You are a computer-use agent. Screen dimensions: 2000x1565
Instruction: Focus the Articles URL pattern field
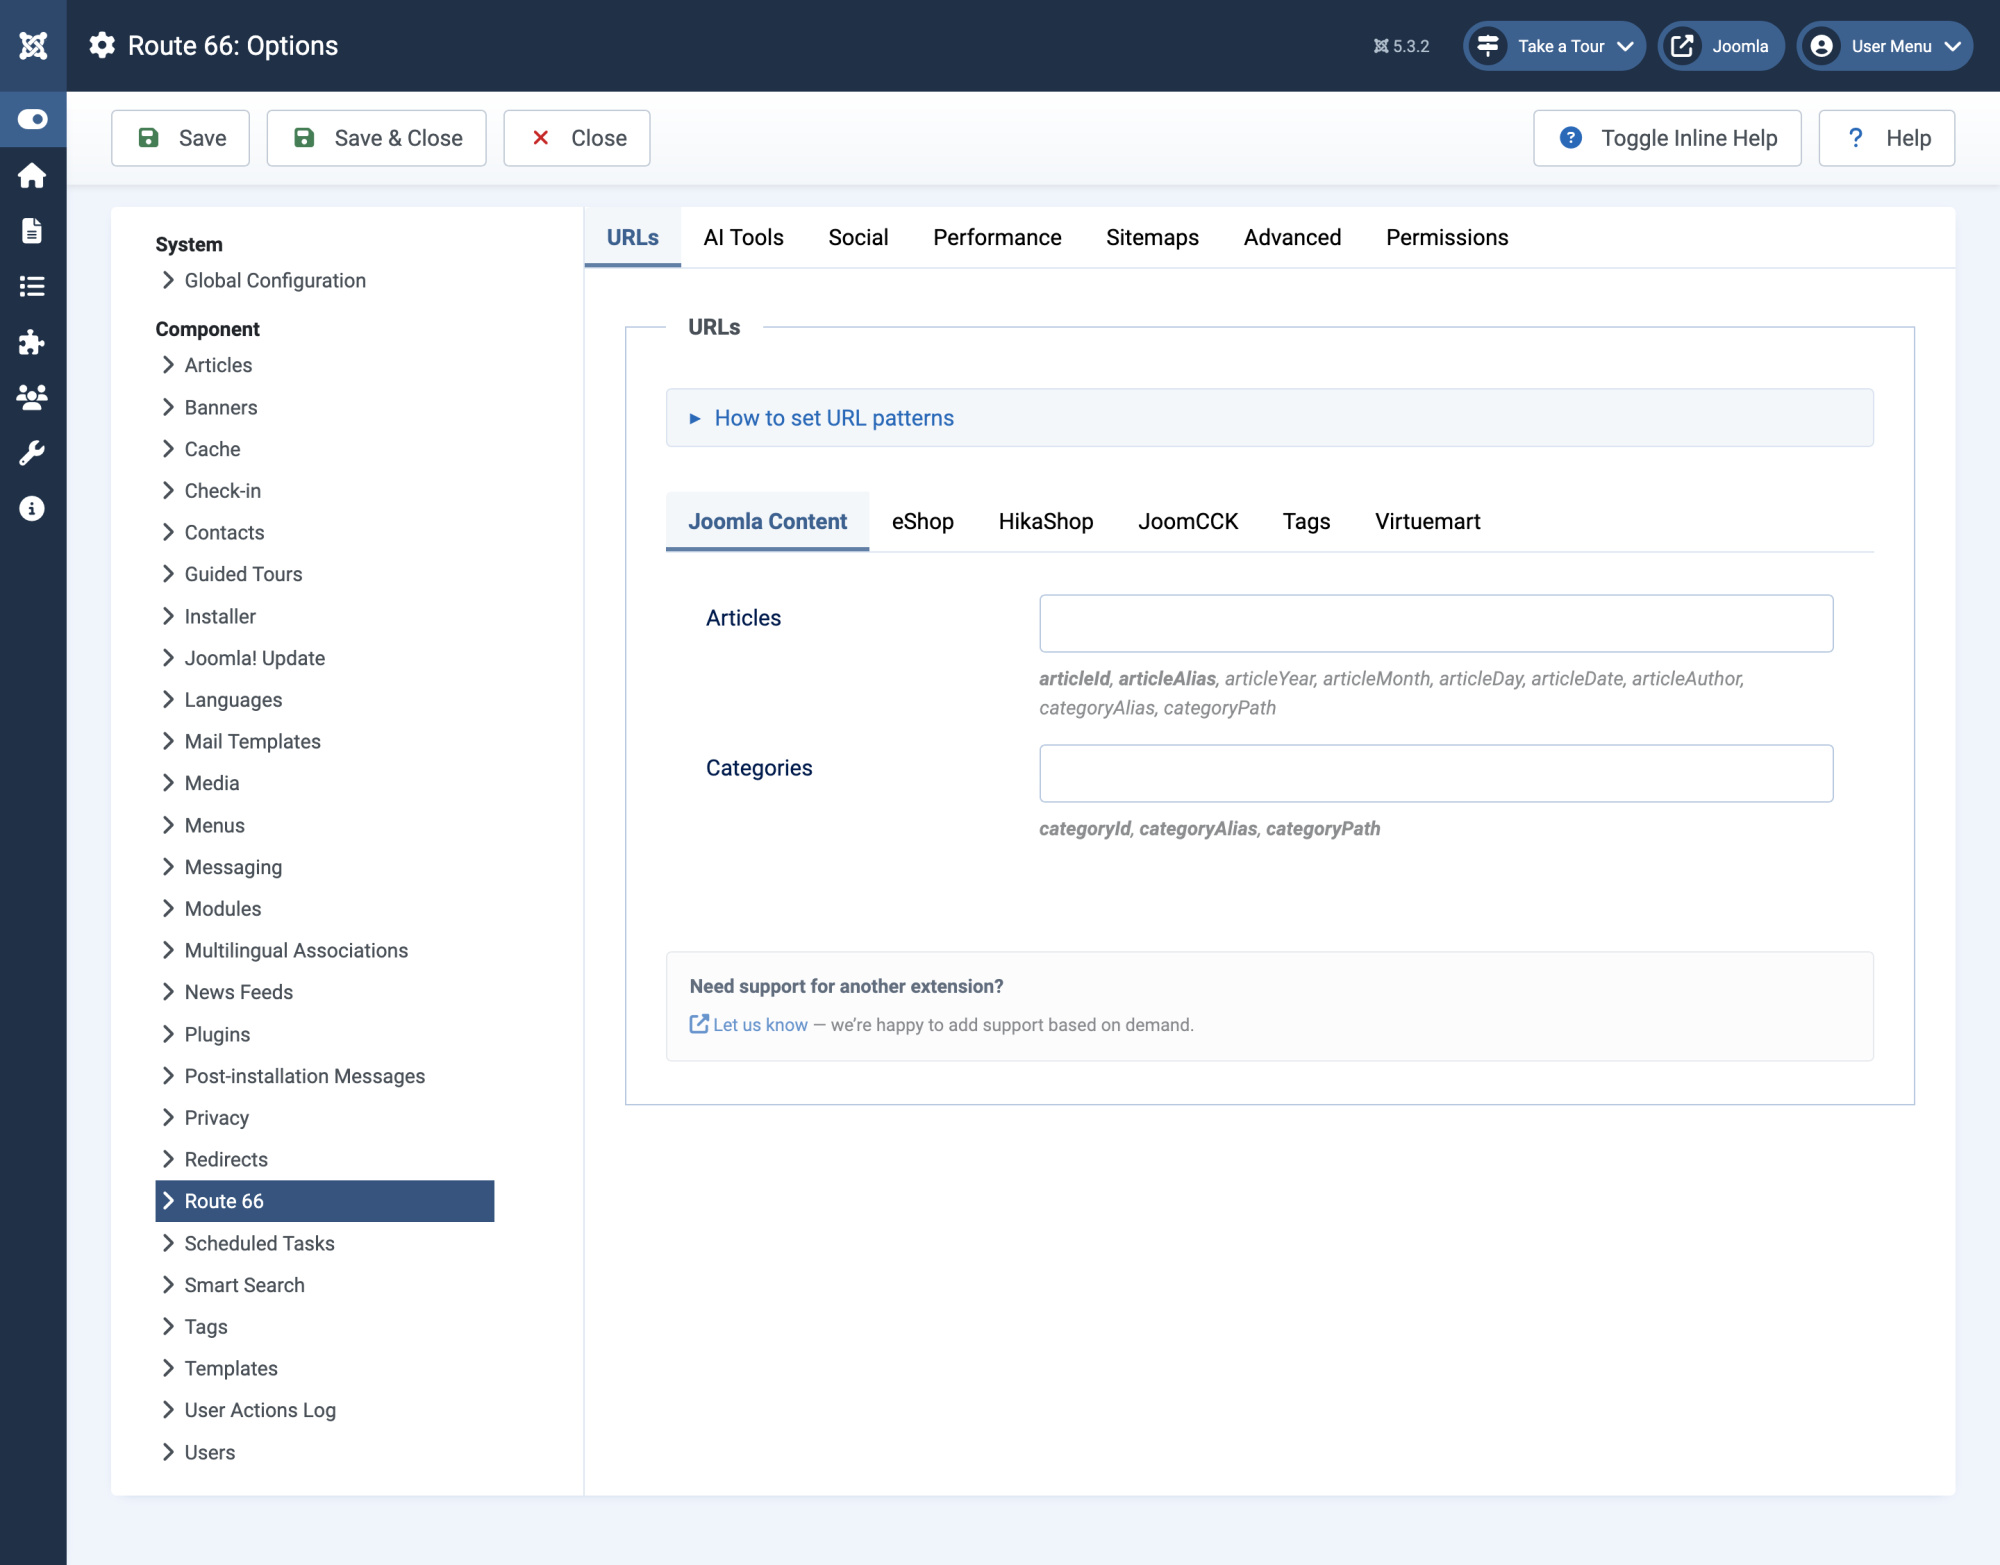(1436, 623)
